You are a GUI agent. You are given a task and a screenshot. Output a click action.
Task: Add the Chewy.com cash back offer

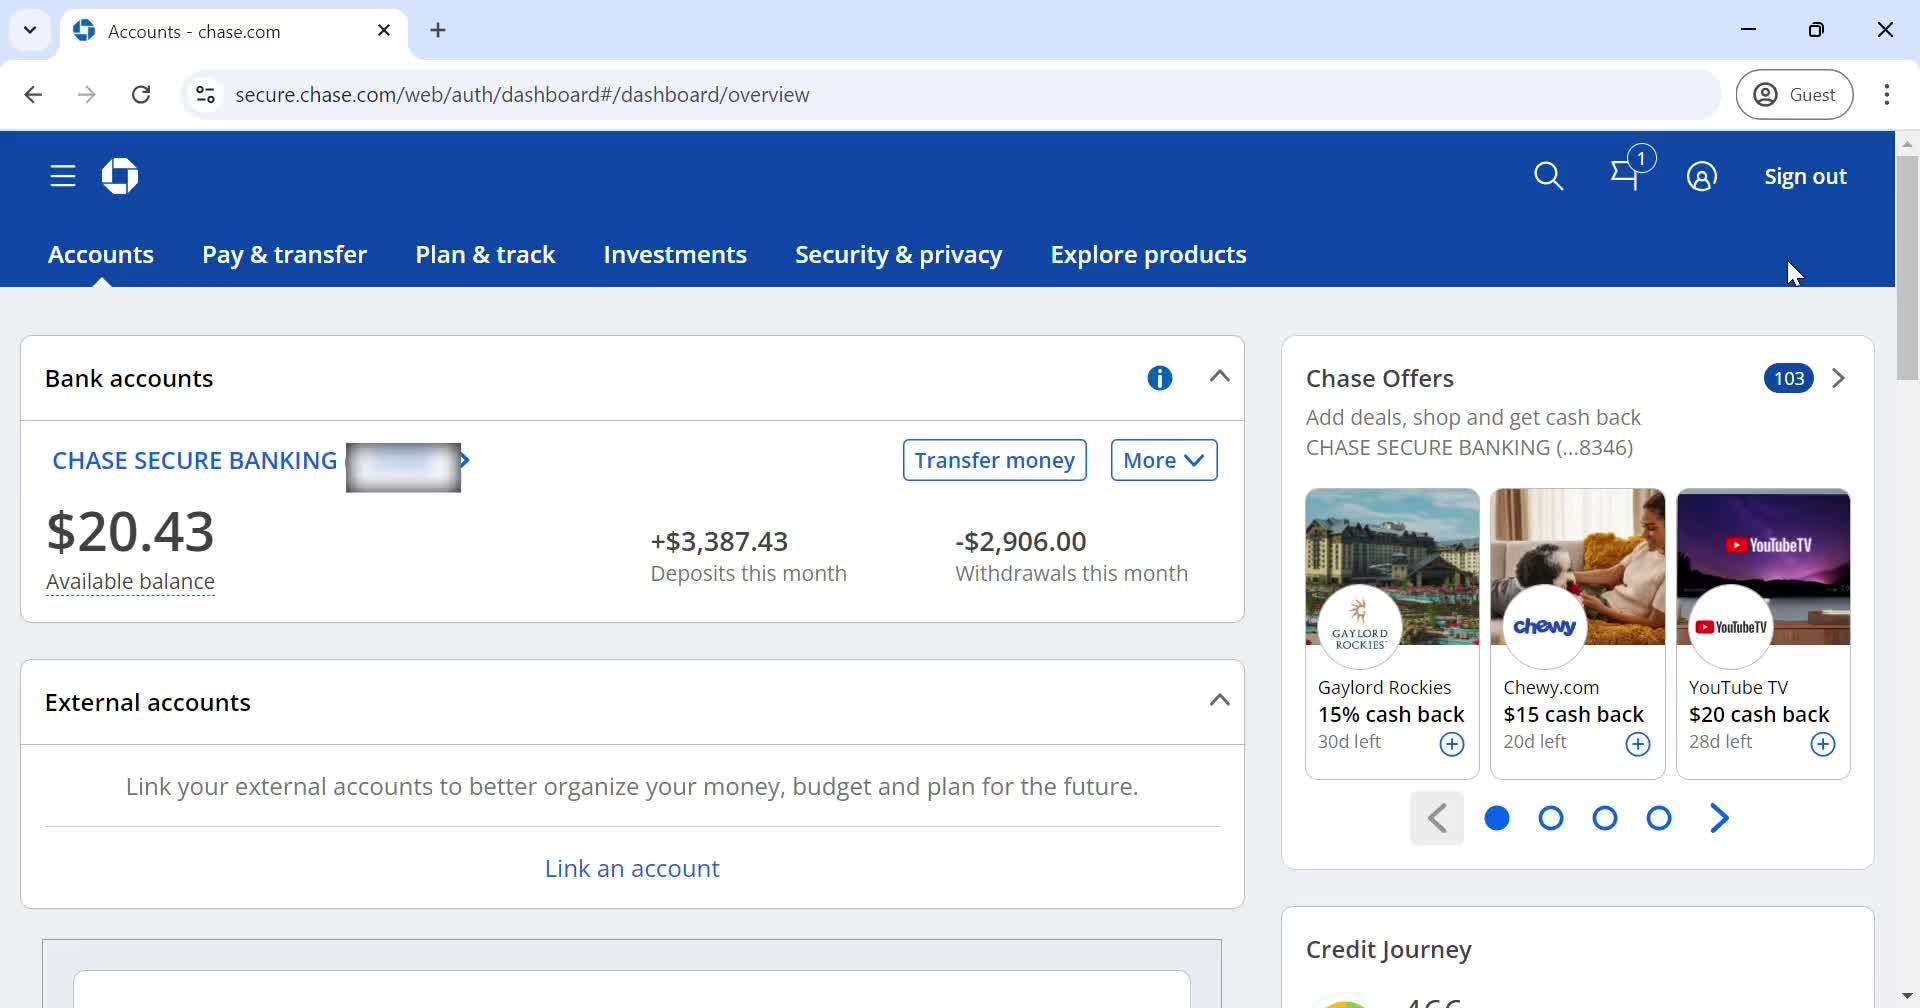[x=1637, y=745]
